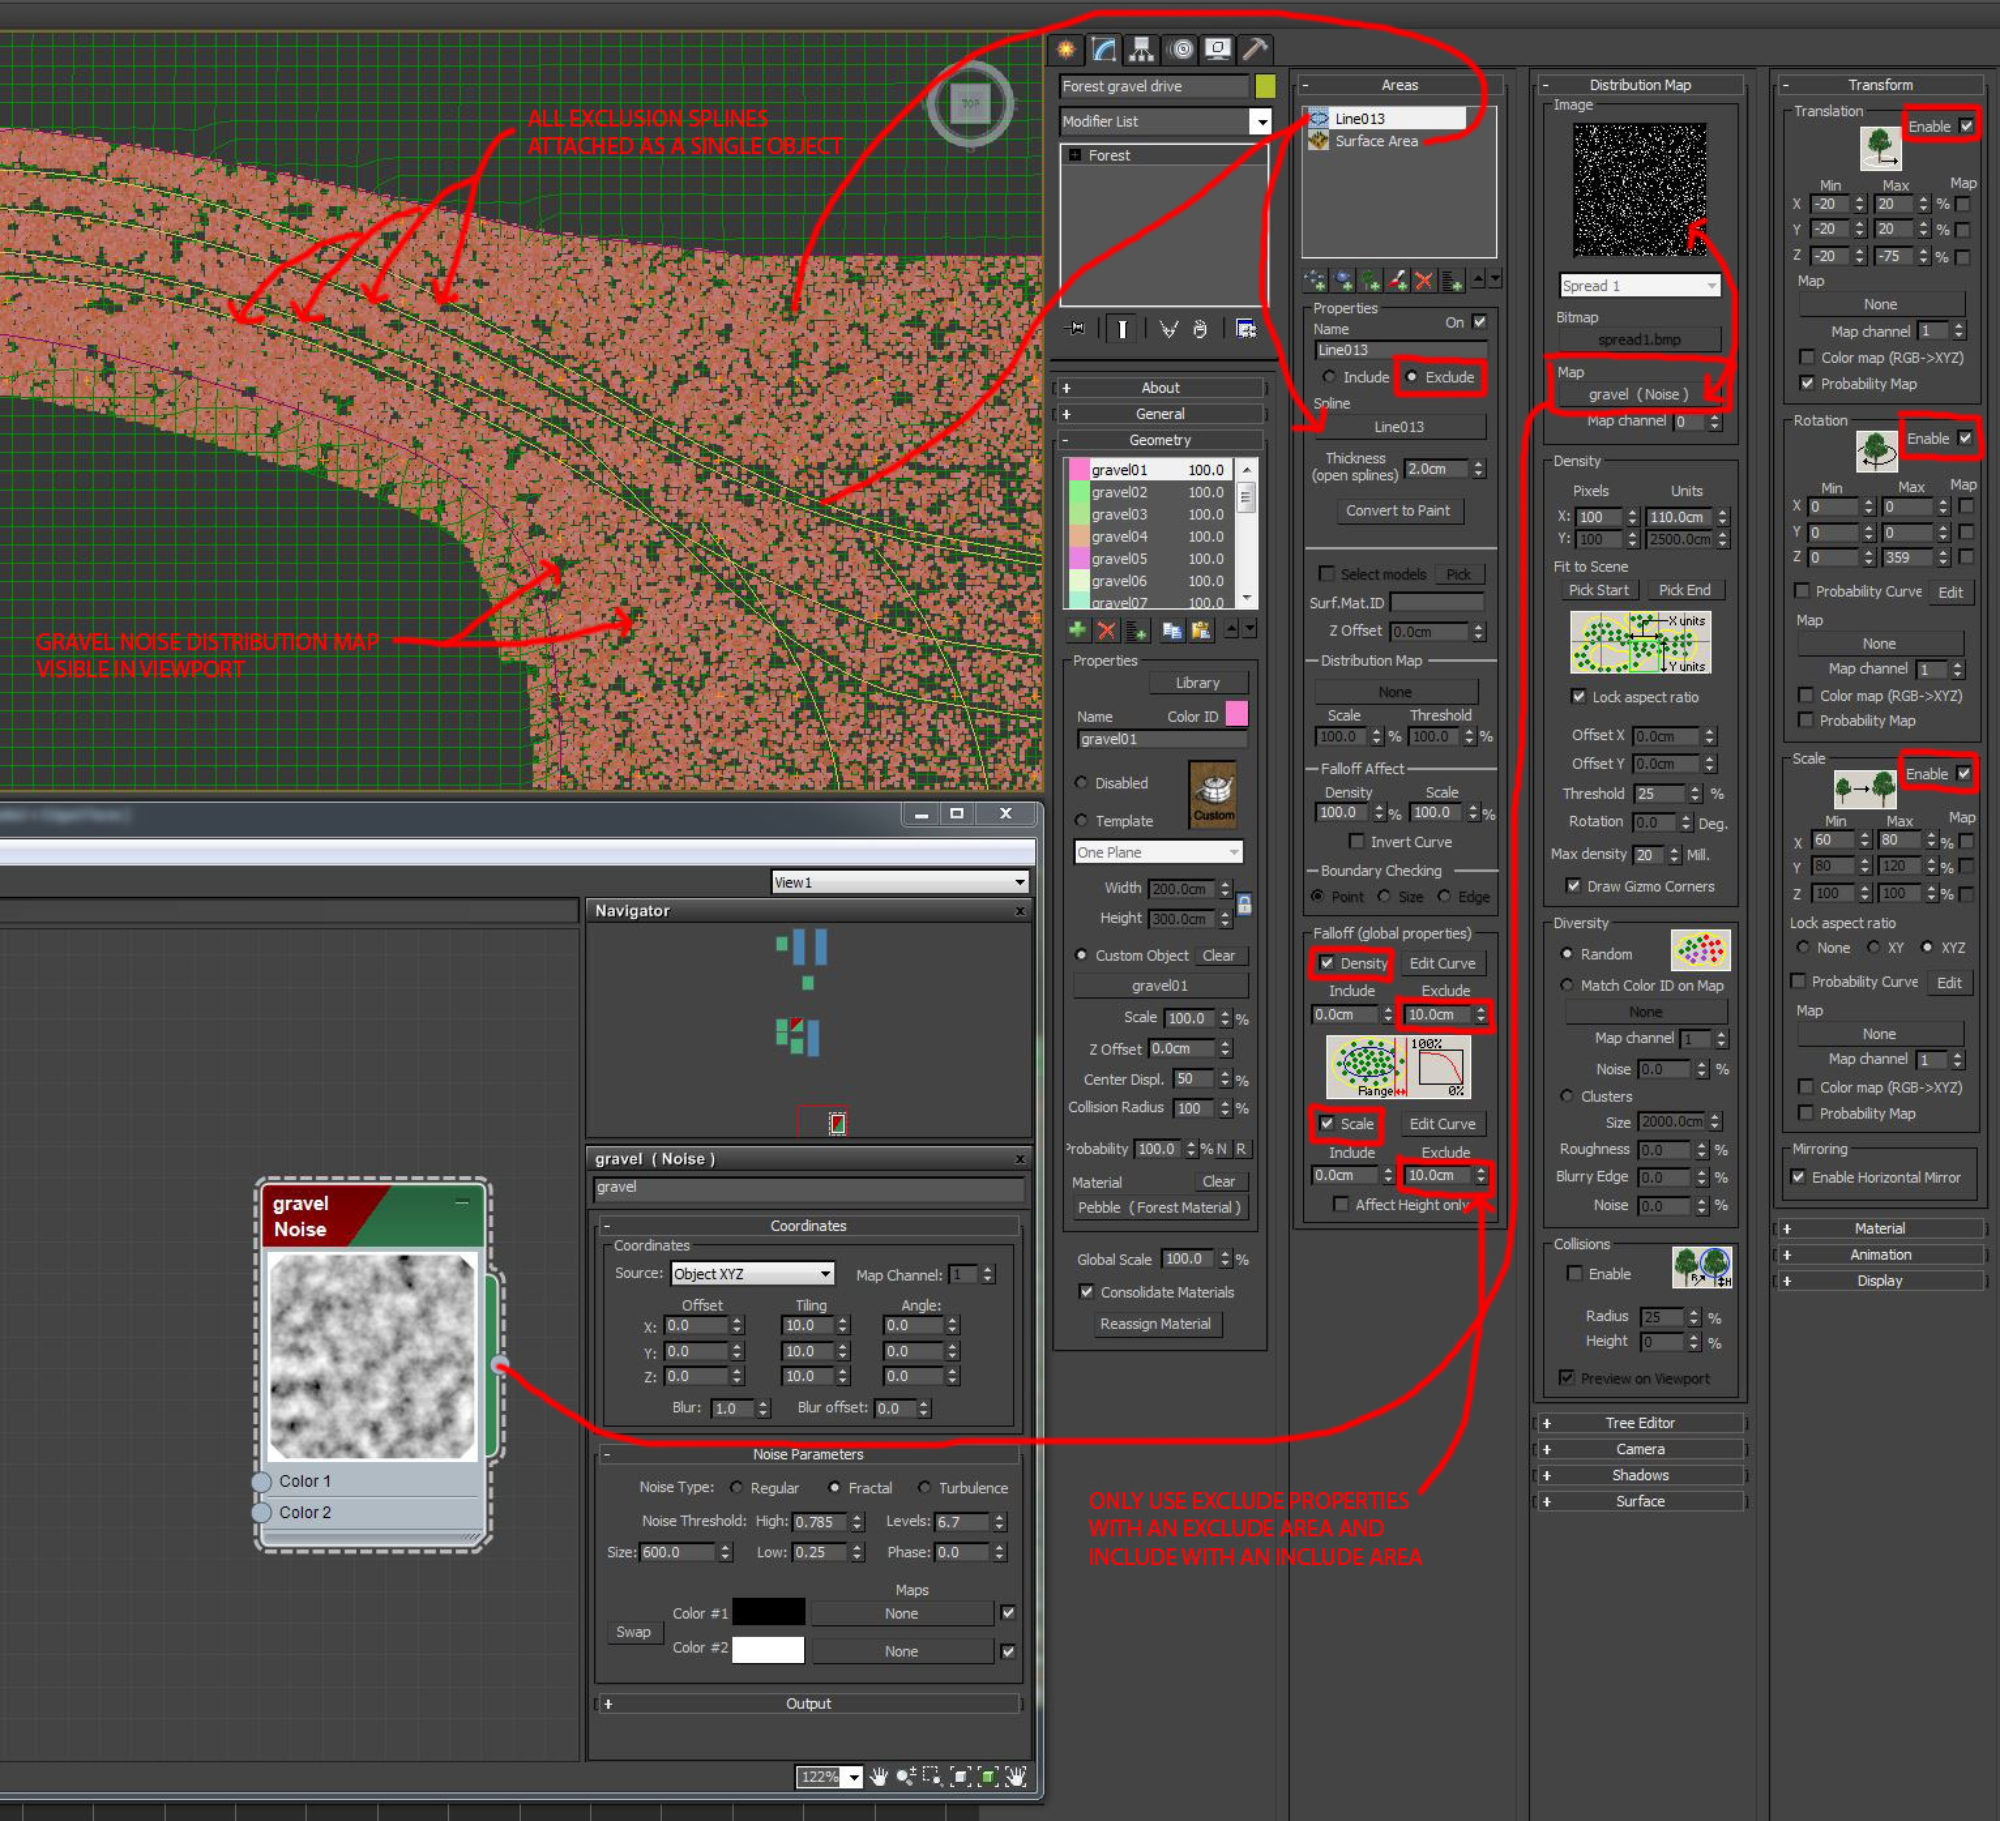Select Zoom magnifier tool in material editor
This screenshot has height=1821, width=2000.
pyautogui.click(x=905, y=1777)
